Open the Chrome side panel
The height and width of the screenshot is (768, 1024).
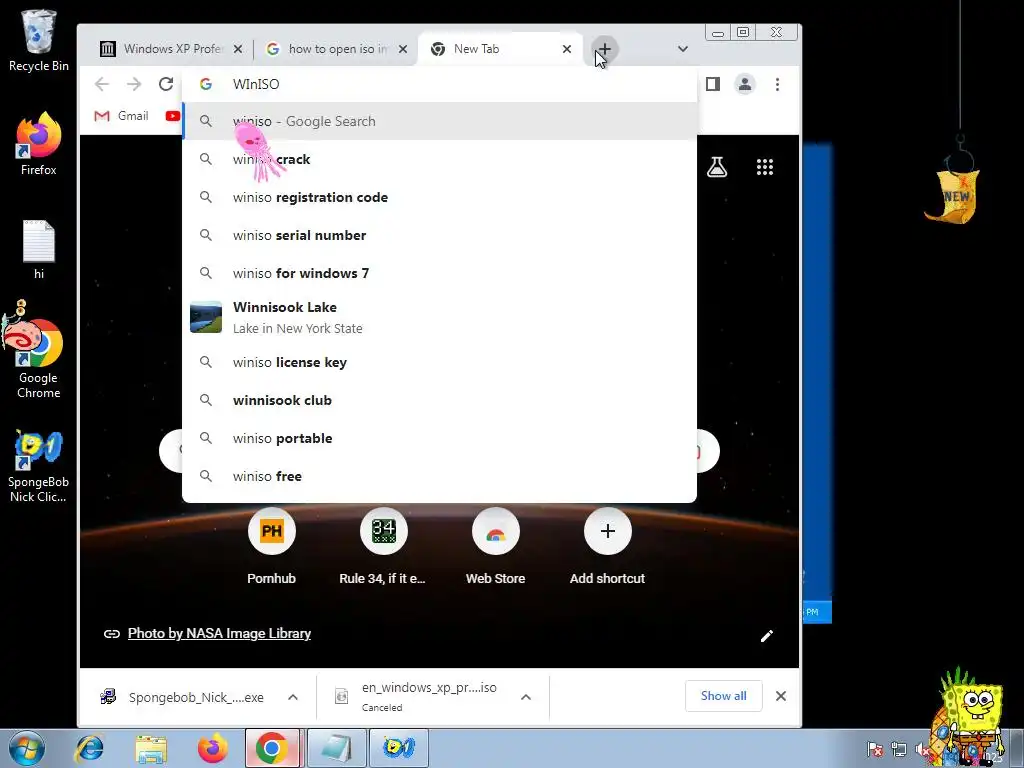click(712, 84)
